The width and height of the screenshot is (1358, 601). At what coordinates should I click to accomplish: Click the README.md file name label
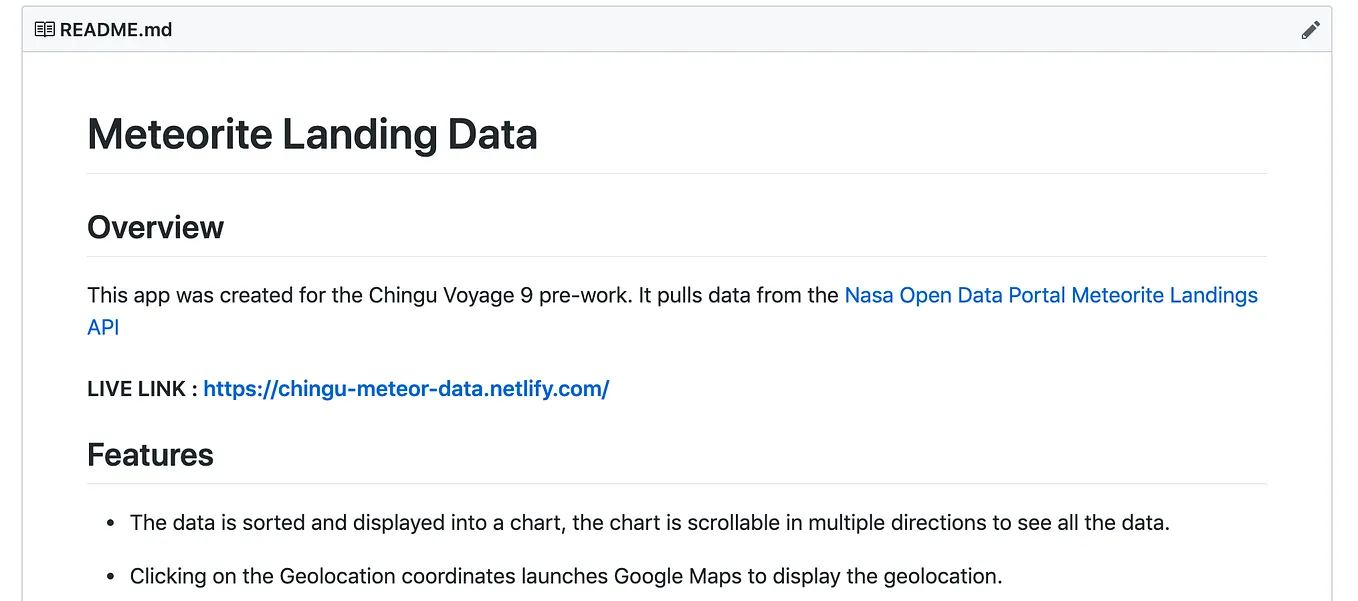click(x=116, y=30)
